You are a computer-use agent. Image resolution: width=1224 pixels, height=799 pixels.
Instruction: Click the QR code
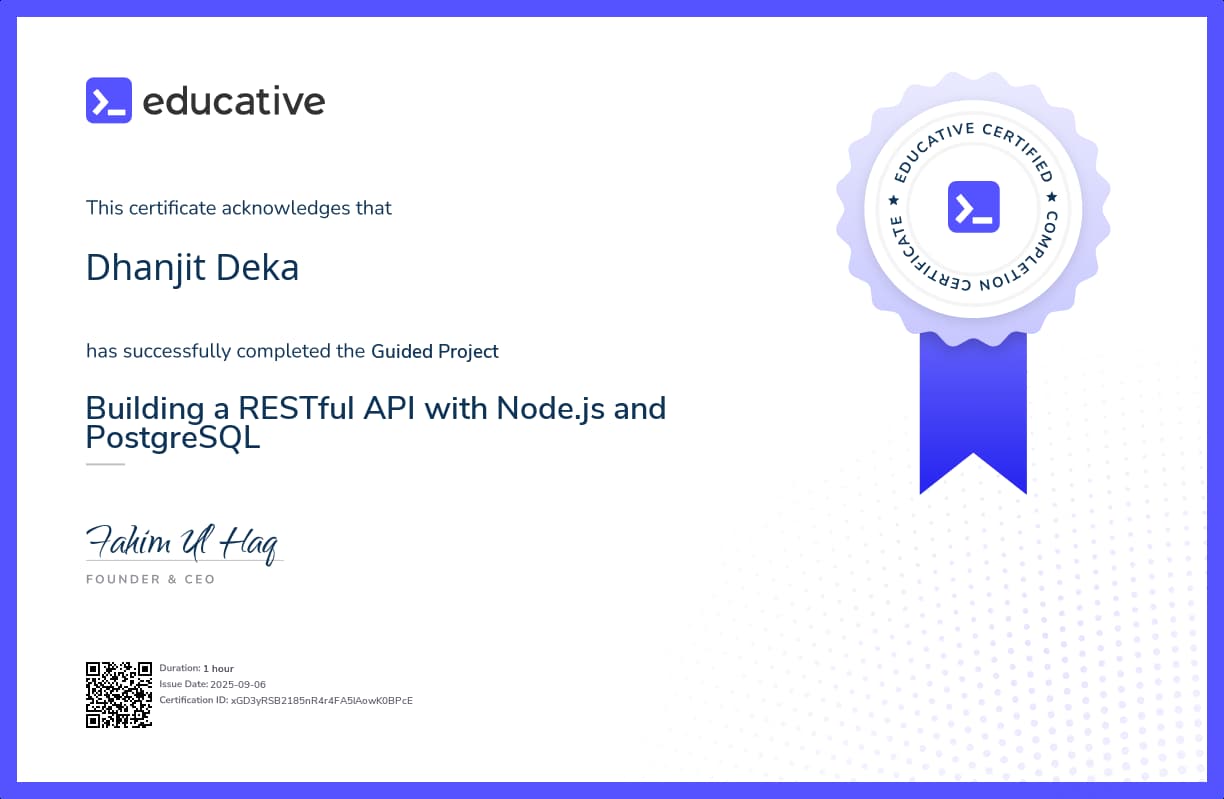click(118, 694)
